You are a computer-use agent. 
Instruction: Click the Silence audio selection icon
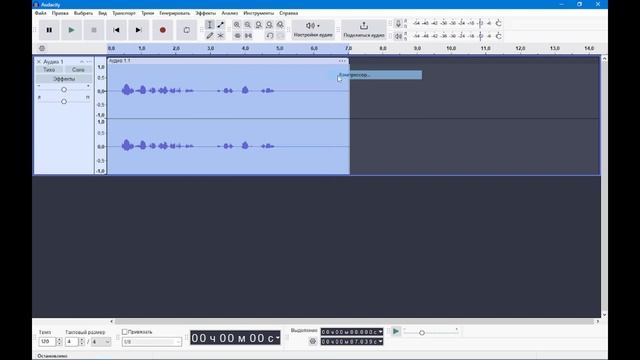click(x=248, y=36)
